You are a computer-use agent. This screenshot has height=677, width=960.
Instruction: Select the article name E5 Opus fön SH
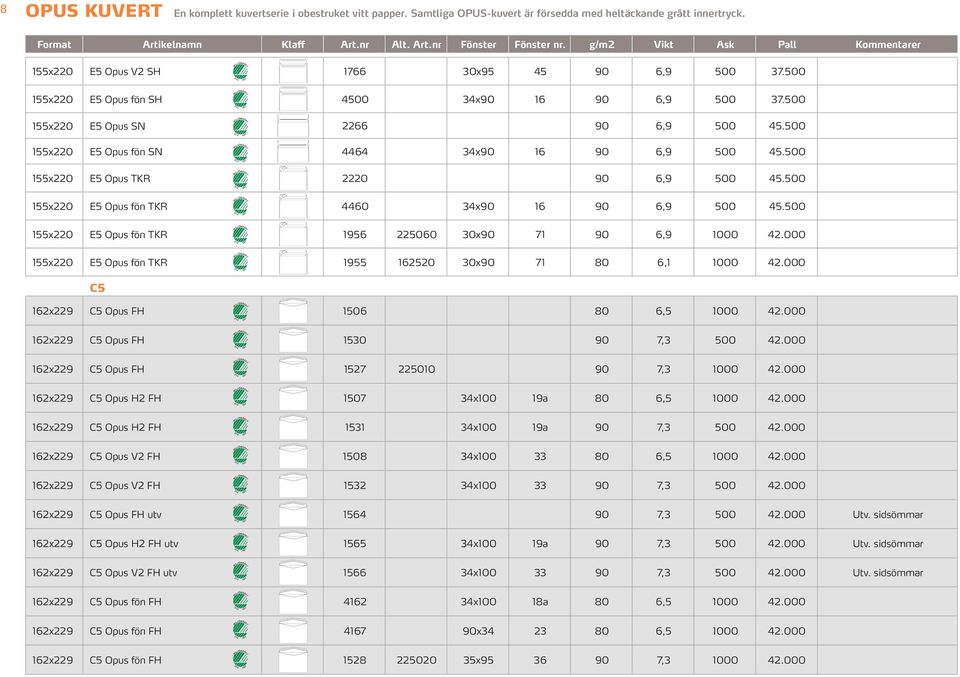pyautogui.click(x=126, y=99)
